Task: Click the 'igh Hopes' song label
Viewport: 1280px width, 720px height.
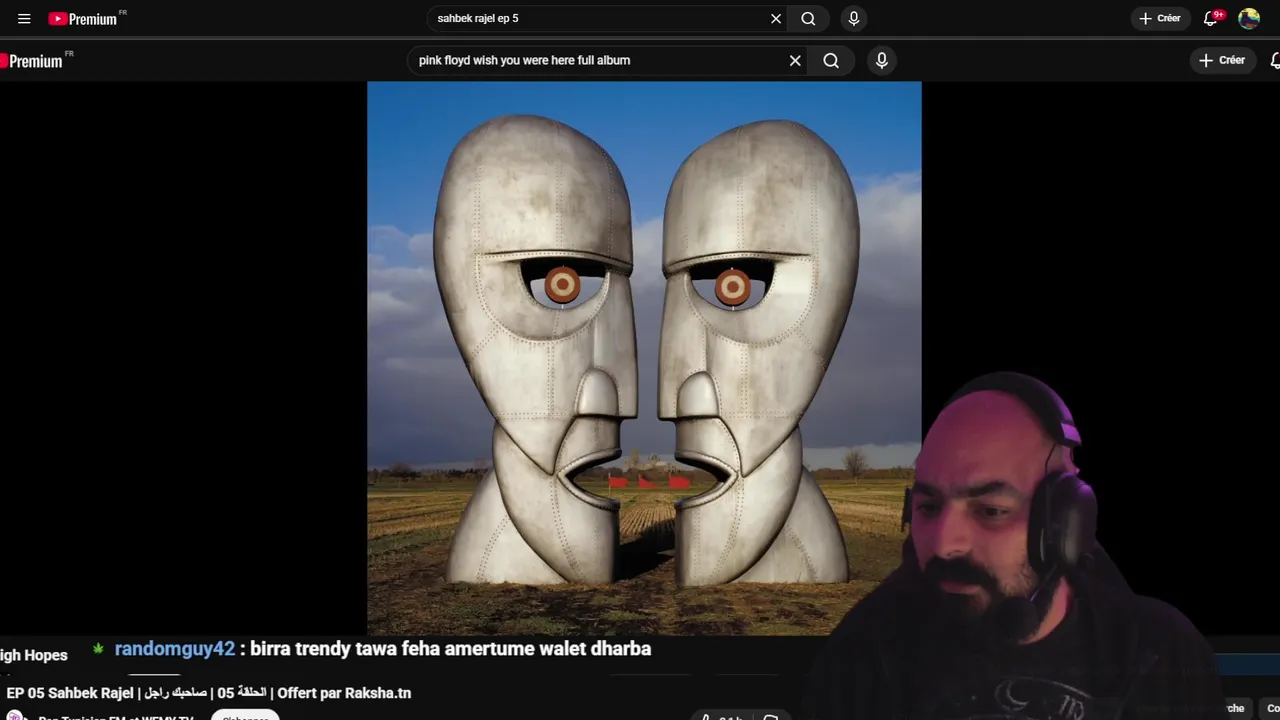Action: (34, 655)
